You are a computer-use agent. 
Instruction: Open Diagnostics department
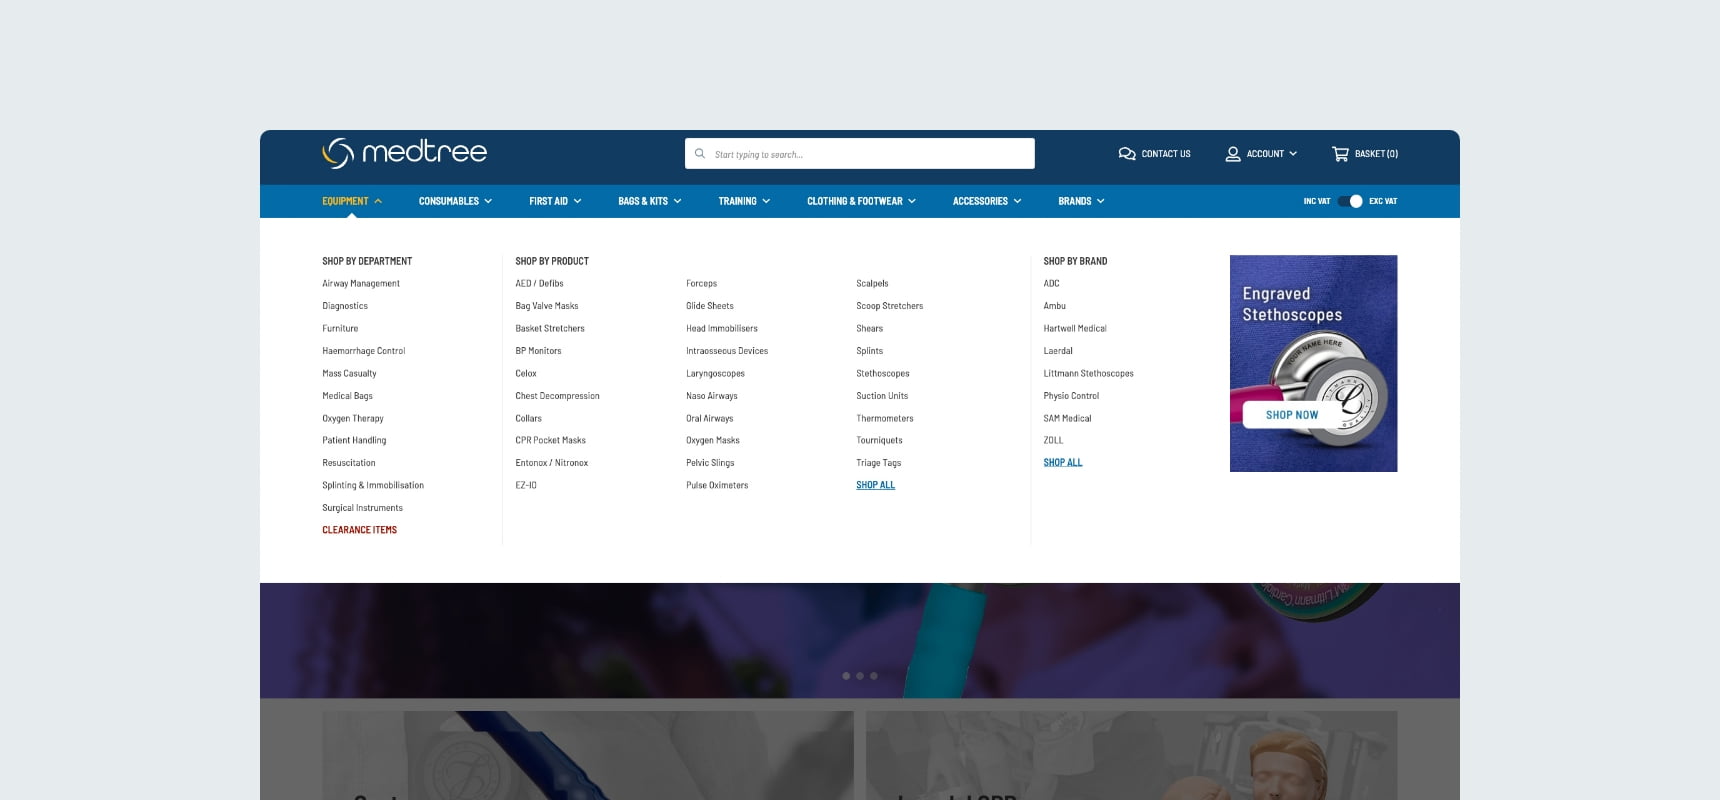[345, 306]
